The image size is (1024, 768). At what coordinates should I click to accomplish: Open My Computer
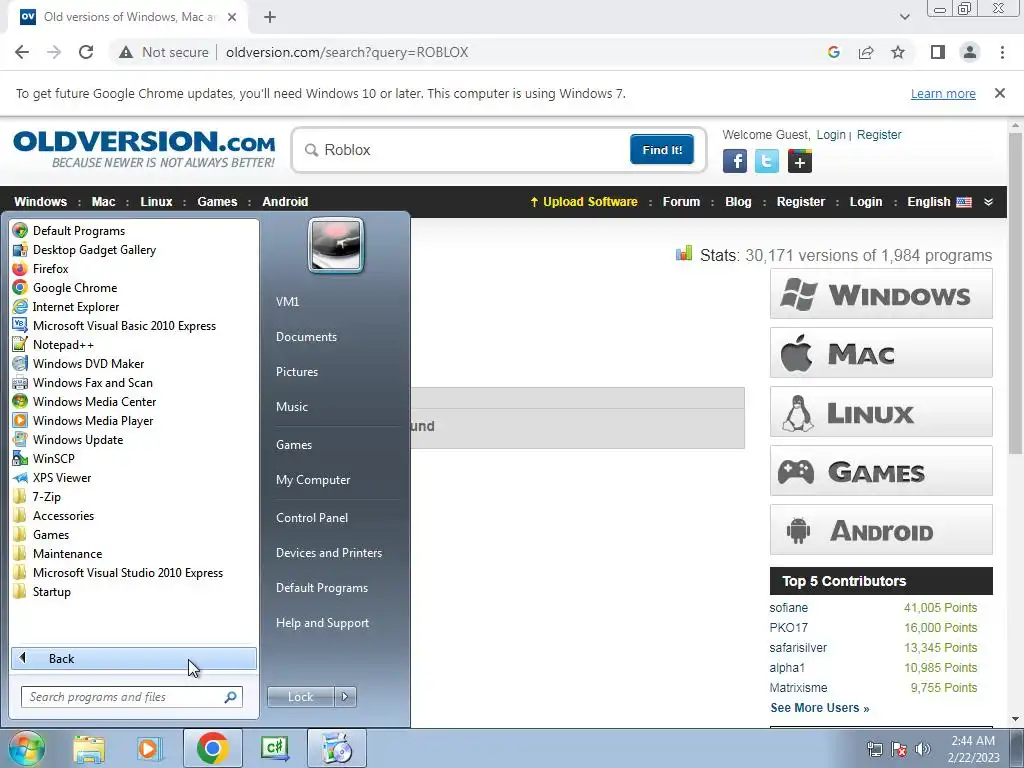[313, 480]
